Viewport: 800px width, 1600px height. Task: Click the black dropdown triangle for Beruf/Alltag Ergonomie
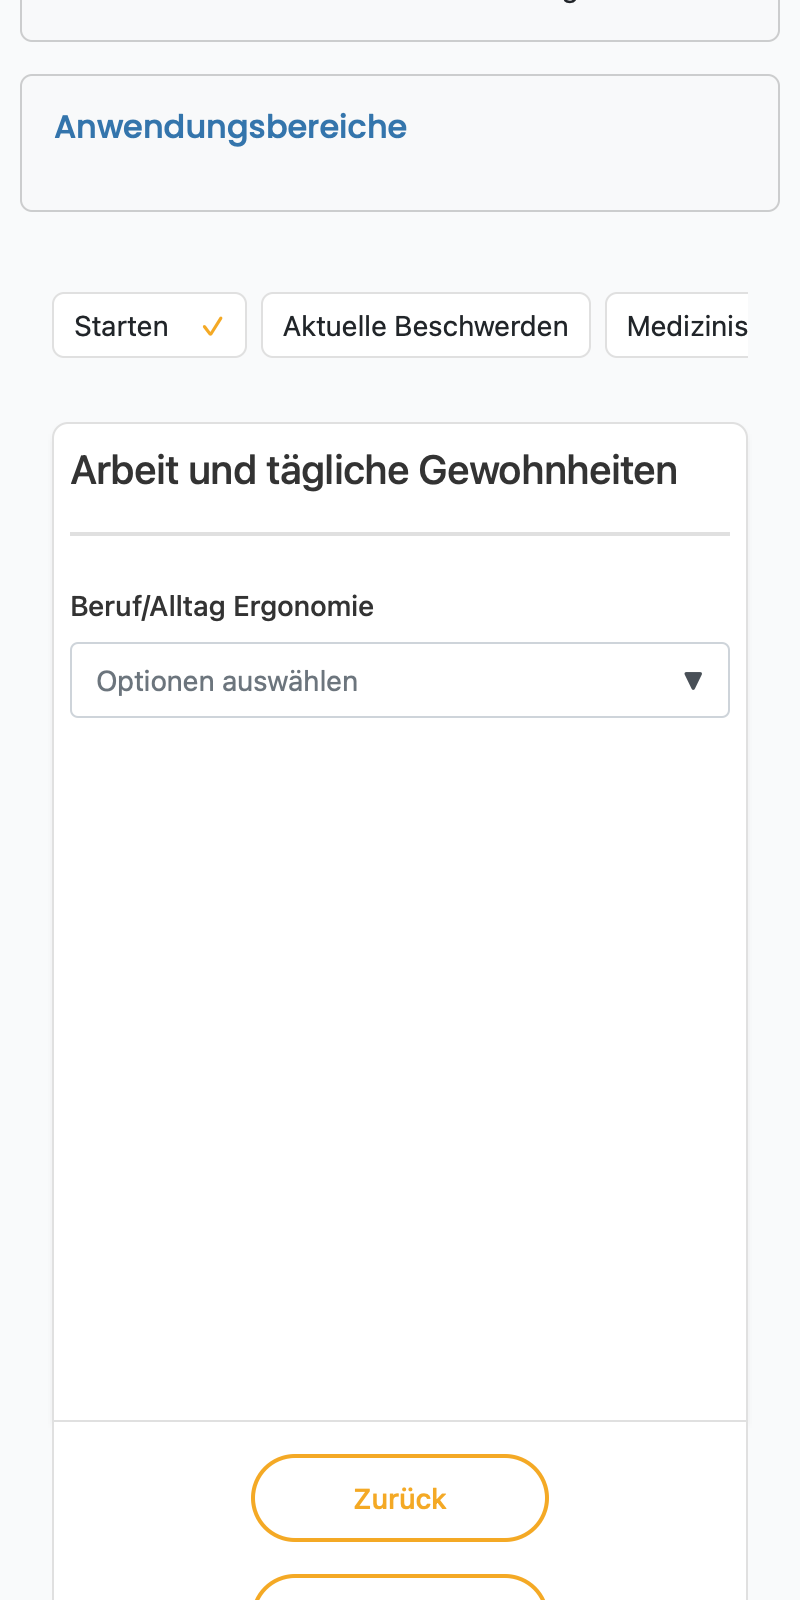tap(693, 681)
